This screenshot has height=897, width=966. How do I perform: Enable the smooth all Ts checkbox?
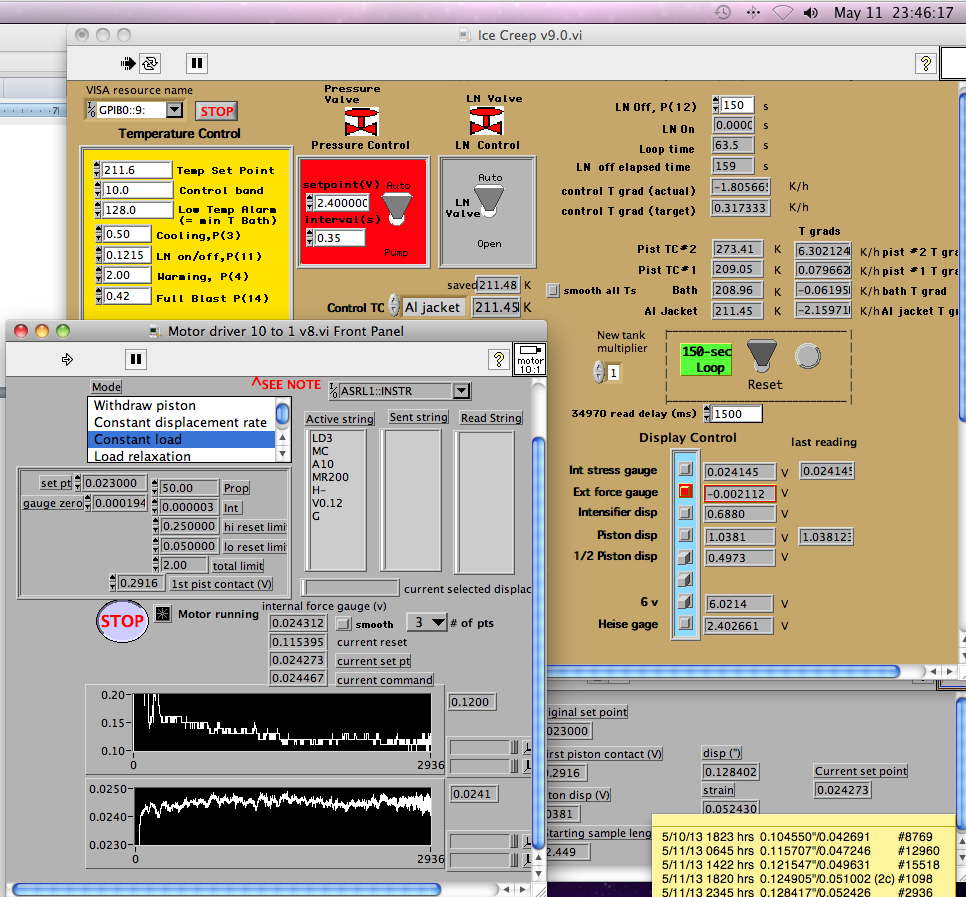[553, 291]
